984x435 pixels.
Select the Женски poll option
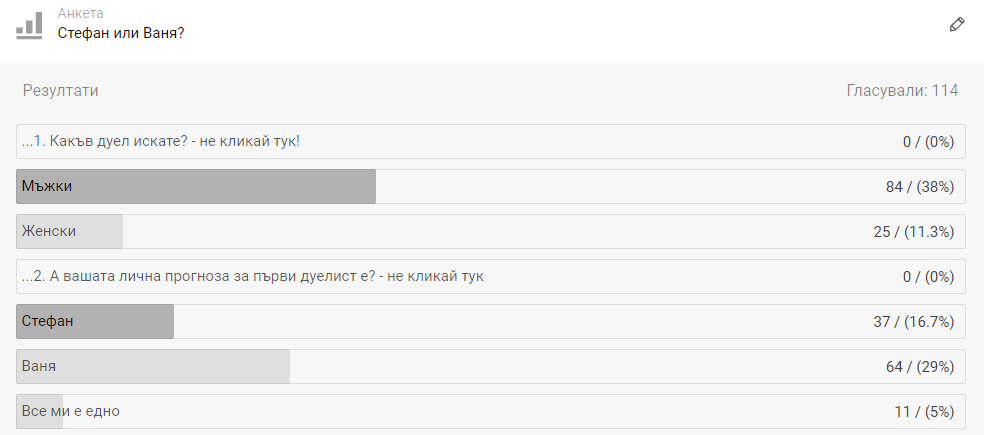point(491,231)
